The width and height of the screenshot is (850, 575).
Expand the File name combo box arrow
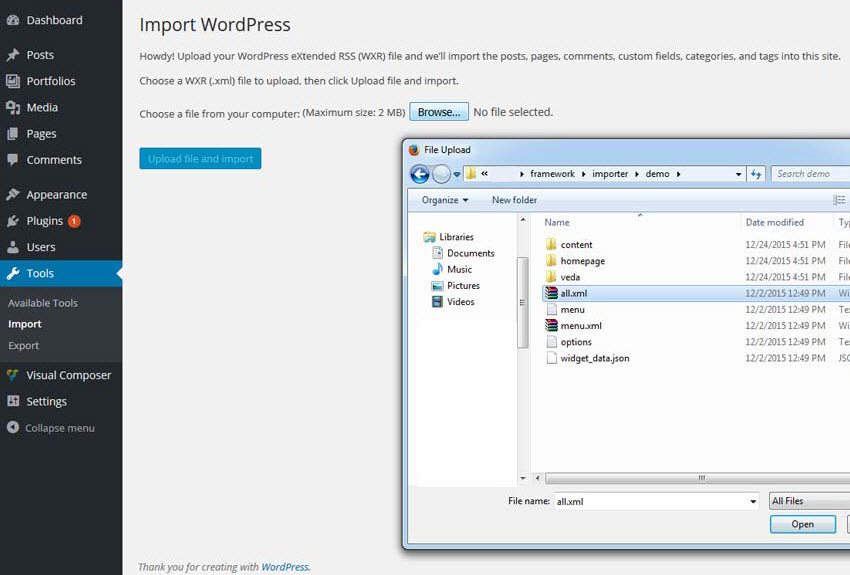coord(753,501)
